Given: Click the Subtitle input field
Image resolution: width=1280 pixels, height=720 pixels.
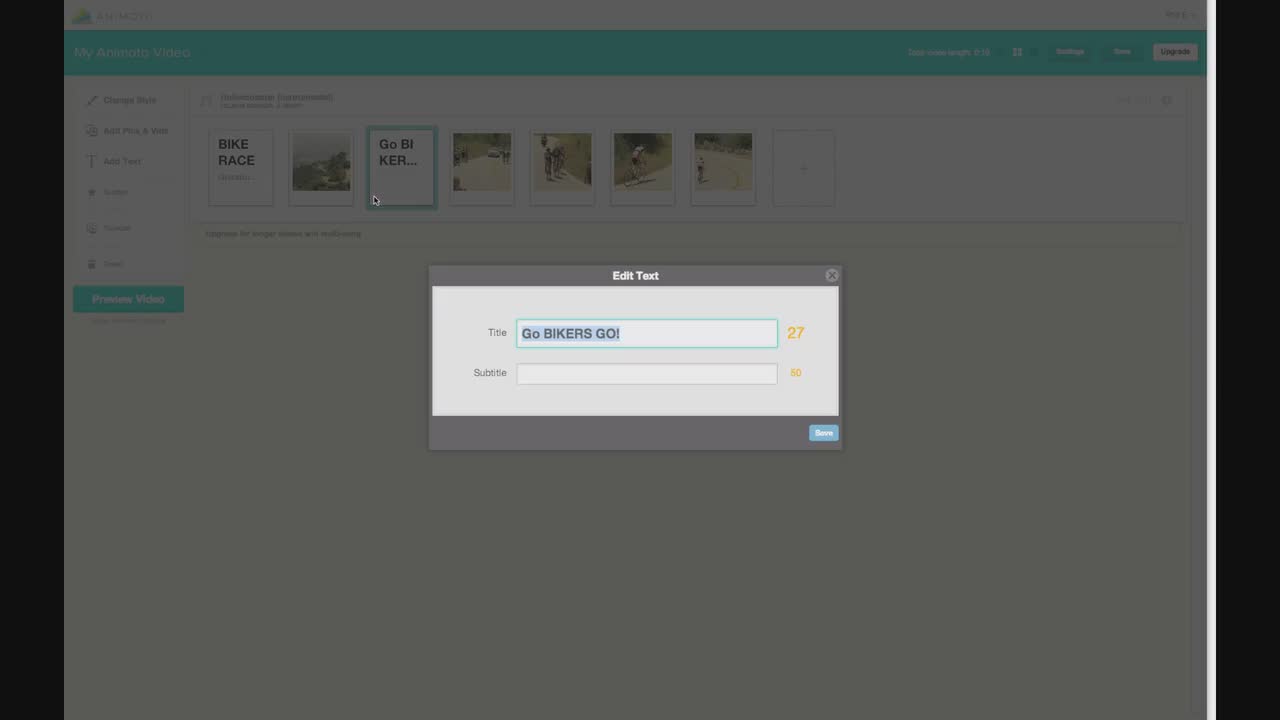Looking at the screenshot, I should pyautogui.click(x=647, y=373).
